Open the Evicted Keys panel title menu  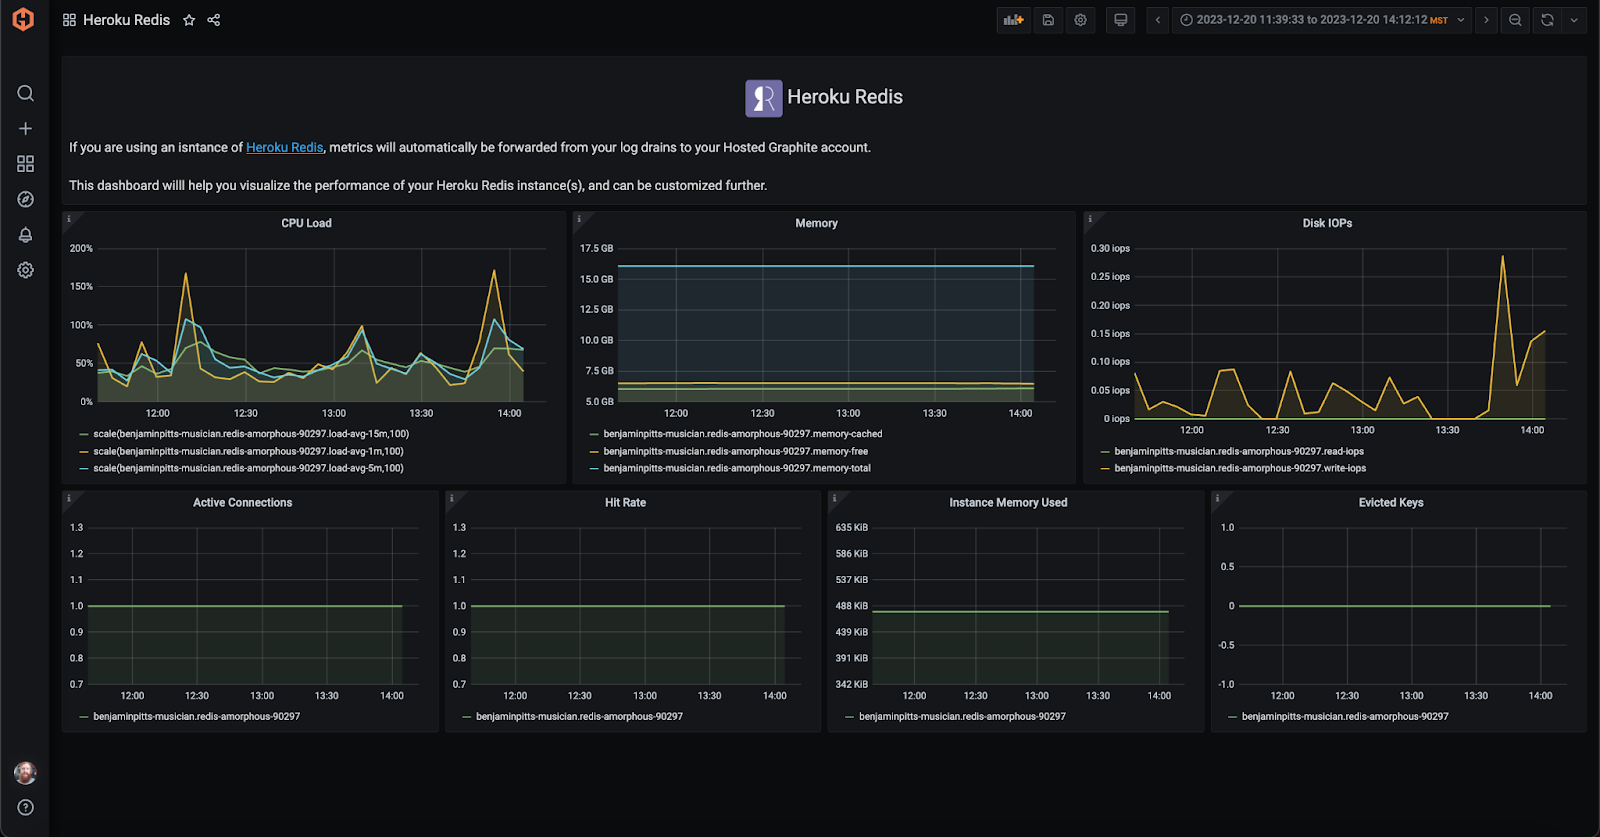pyautogui.click(x=1391, y=503)
